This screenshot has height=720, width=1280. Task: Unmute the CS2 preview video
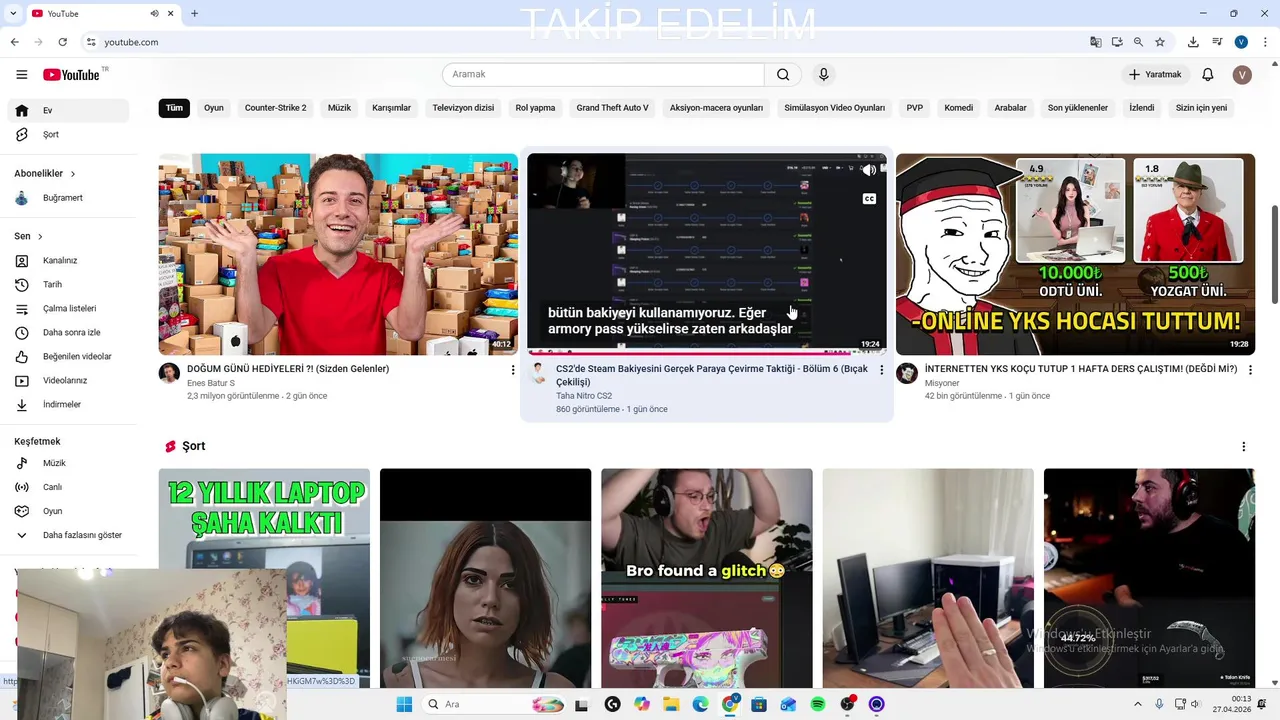[x=869, y=170]
